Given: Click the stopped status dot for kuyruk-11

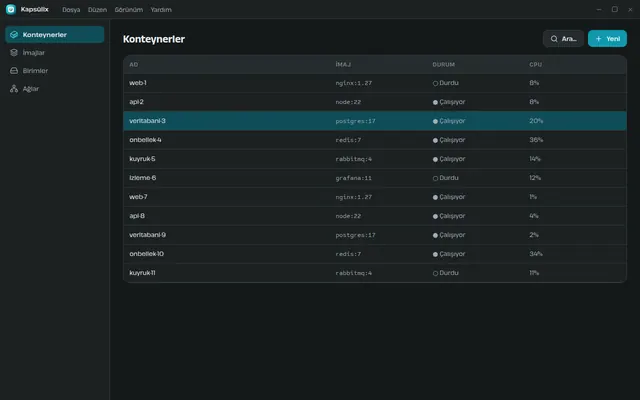Looking at the screenshot, I should 435,273.
